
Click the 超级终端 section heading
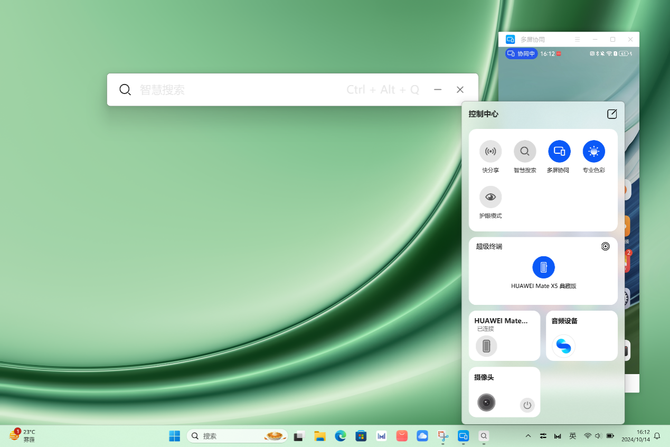point(489,246)
